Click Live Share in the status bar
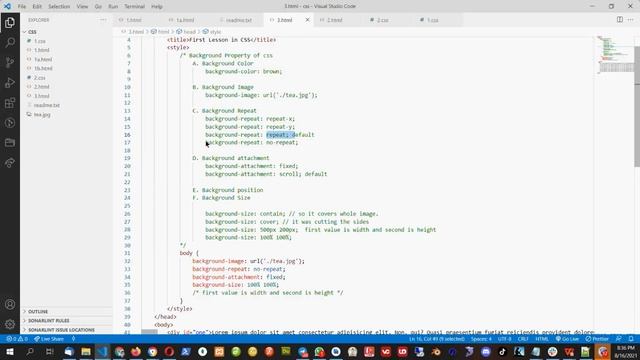Image resolution: width=640 pixels, height=360 pixels. pyautogui.click(x=49, y=339)
